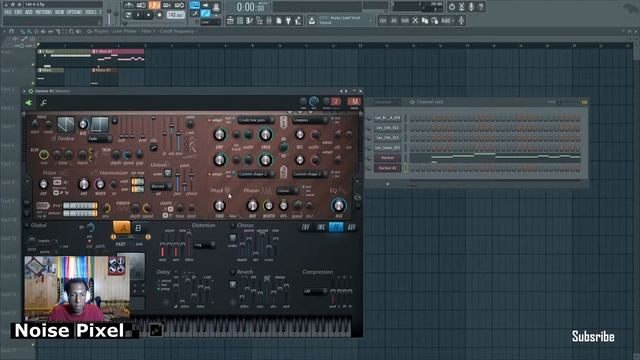Switch to the IMG tab in Harmor
640x360 pixels.
[x=321, y=227]
